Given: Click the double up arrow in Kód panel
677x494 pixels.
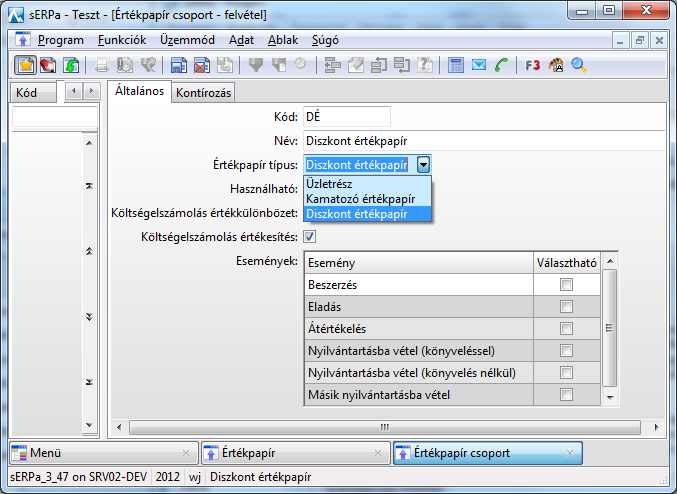Looking at the screenshot, I should [x=89, y=251].
